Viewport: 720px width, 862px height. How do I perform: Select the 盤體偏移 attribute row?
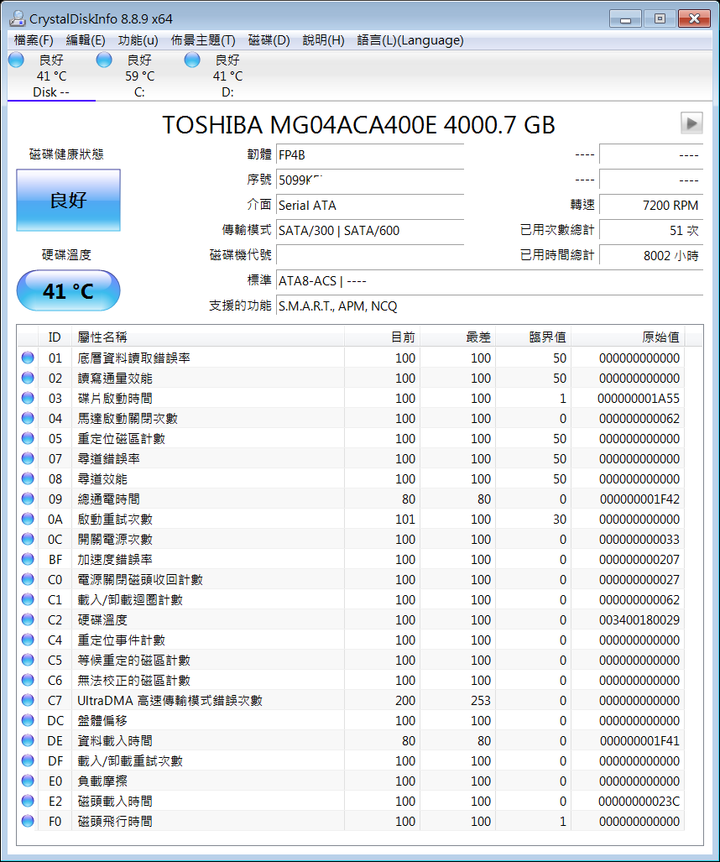click(x=351, y=721)
